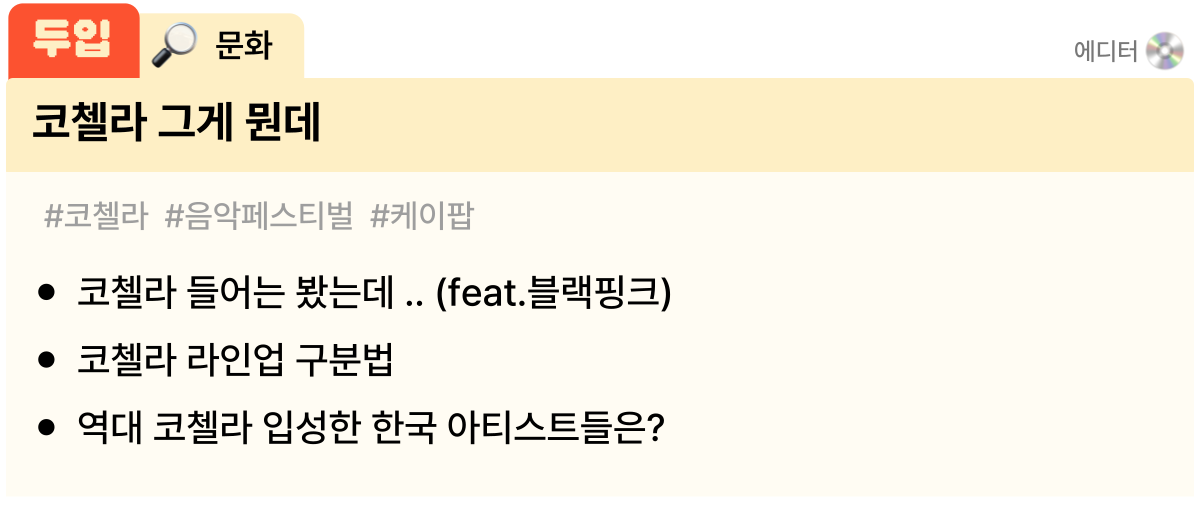1200x510 pixels.
Task: Select the #코첼라 hashtag
Action: pos(97,216)
